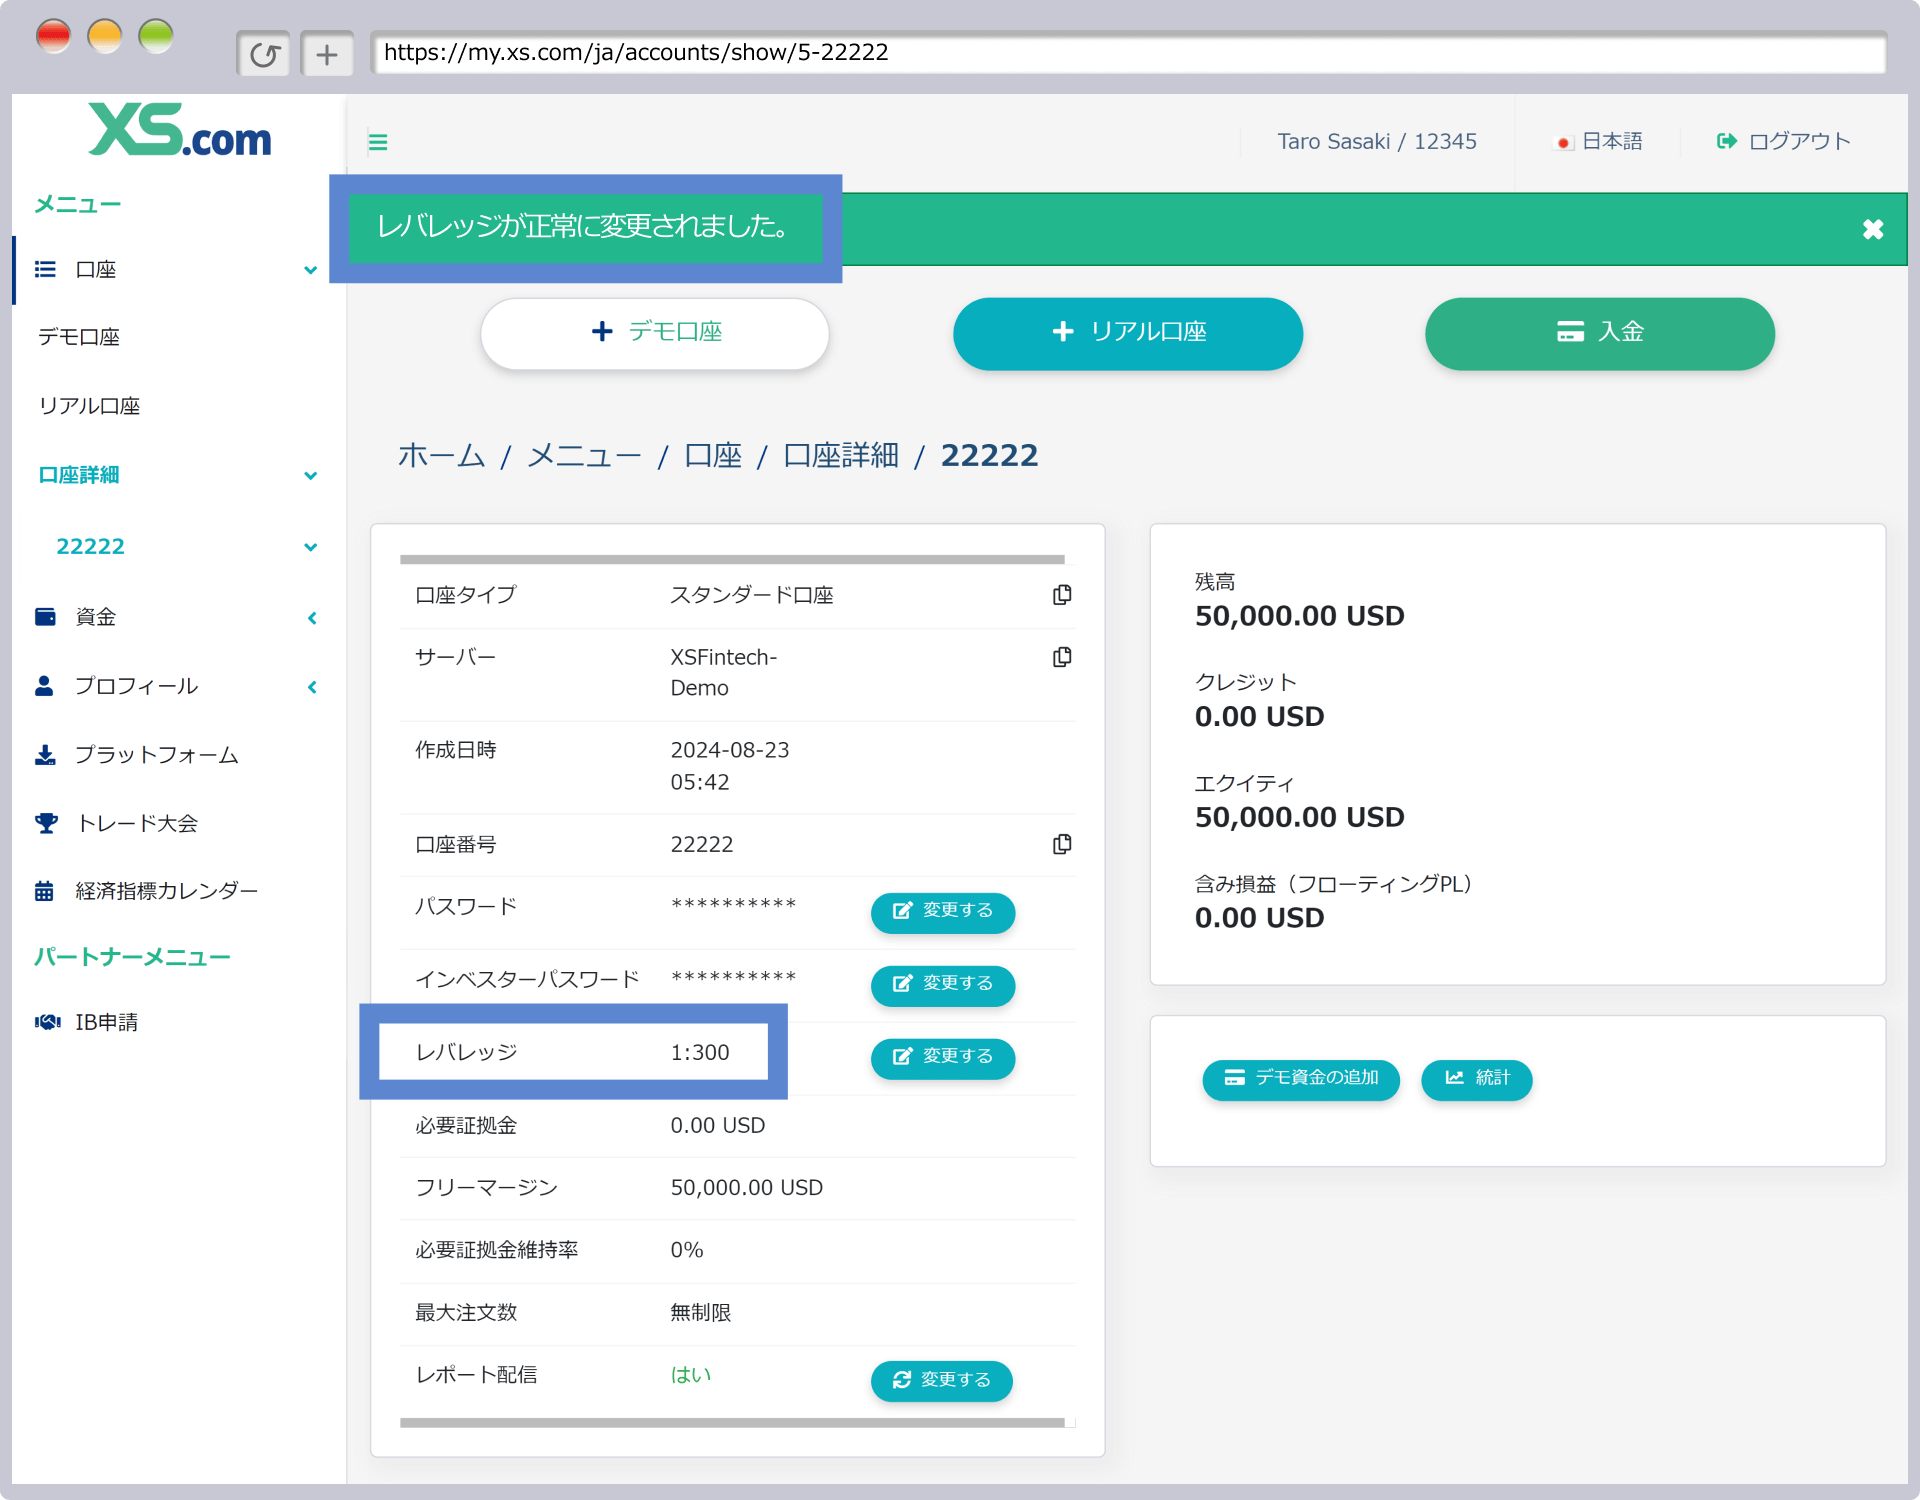
Task: Click the + リアル口座 button
Action: (x=1128, y=333)
